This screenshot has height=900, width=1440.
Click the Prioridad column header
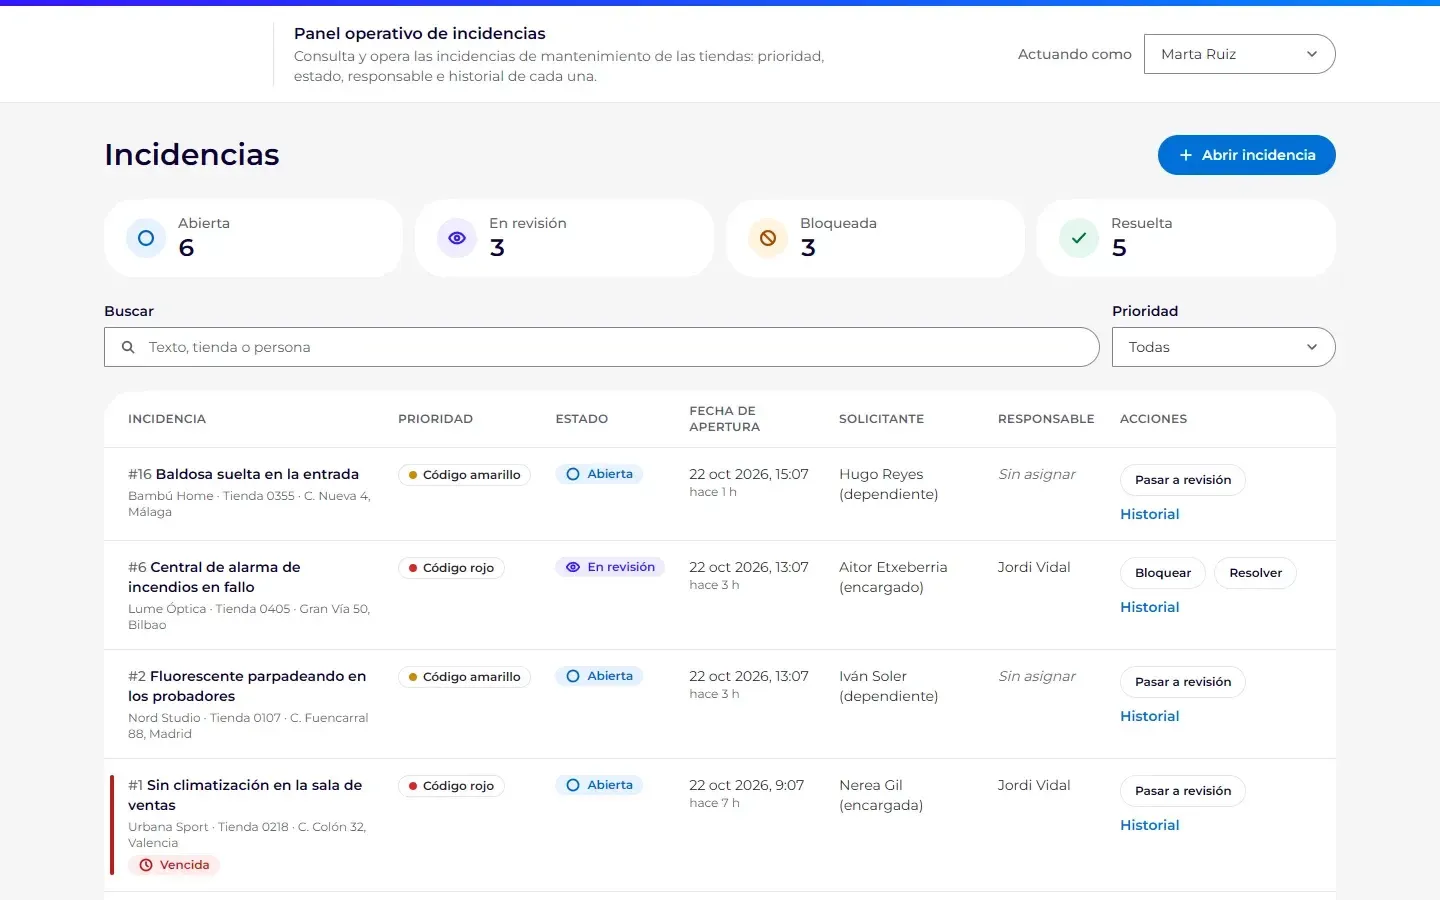[435, 419]
